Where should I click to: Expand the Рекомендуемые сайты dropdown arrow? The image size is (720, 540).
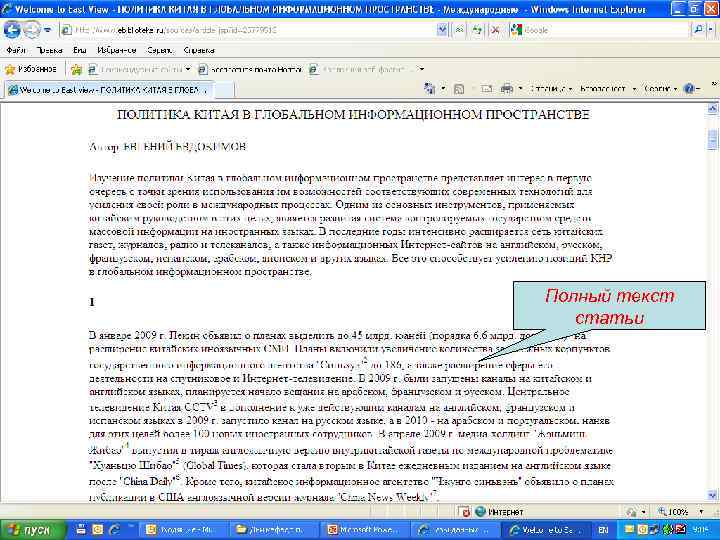[188, 69]
